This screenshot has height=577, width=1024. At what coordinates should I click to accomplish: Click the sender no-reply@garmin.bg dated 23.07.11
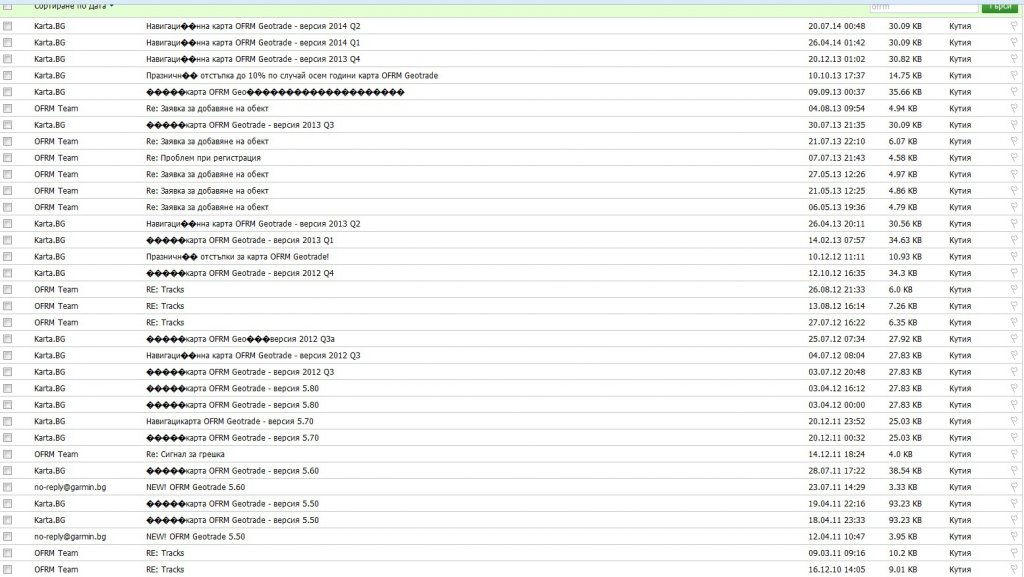pos(70,487)
